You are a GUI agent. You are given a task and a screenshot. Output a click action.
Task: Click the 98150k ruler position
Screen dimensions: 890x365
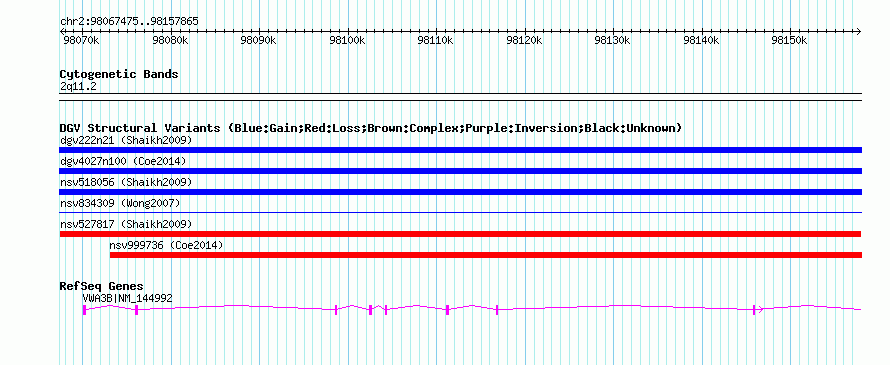coord(790,40)
